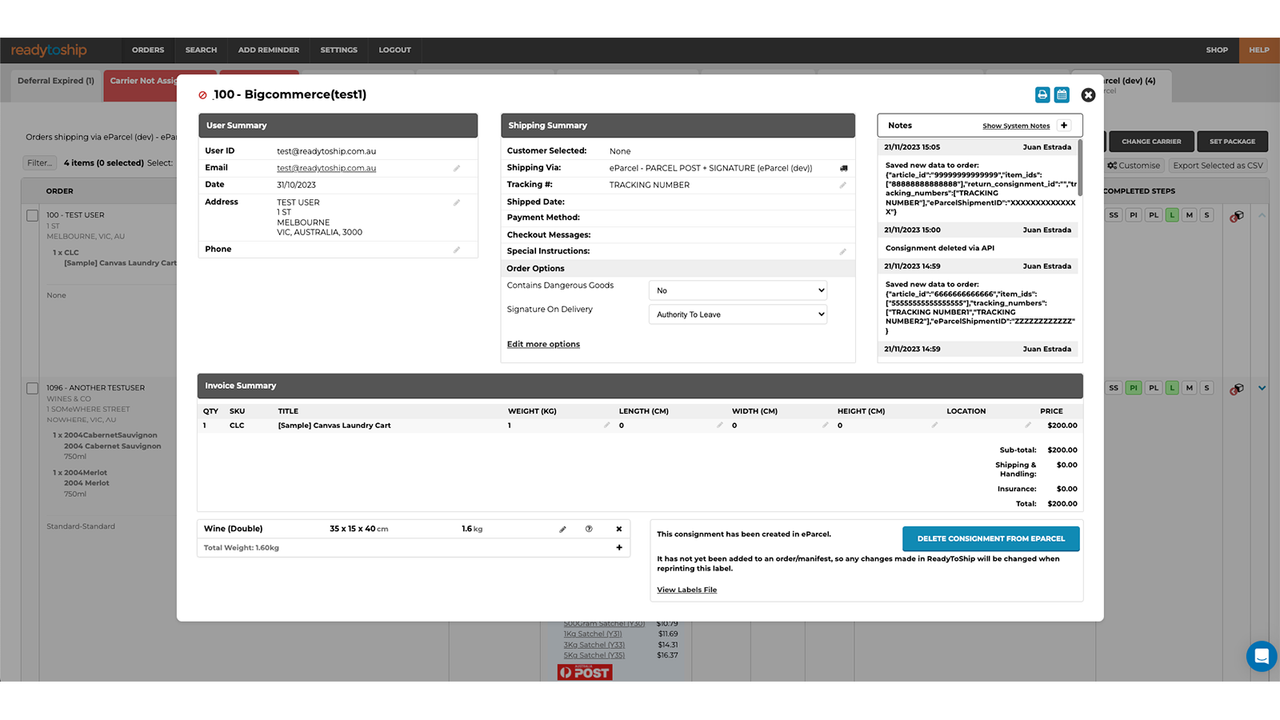Click Export Selected as CSV button
Image resolution: width=1280 pixels, height=720 pixels.
click(1218, 165)
